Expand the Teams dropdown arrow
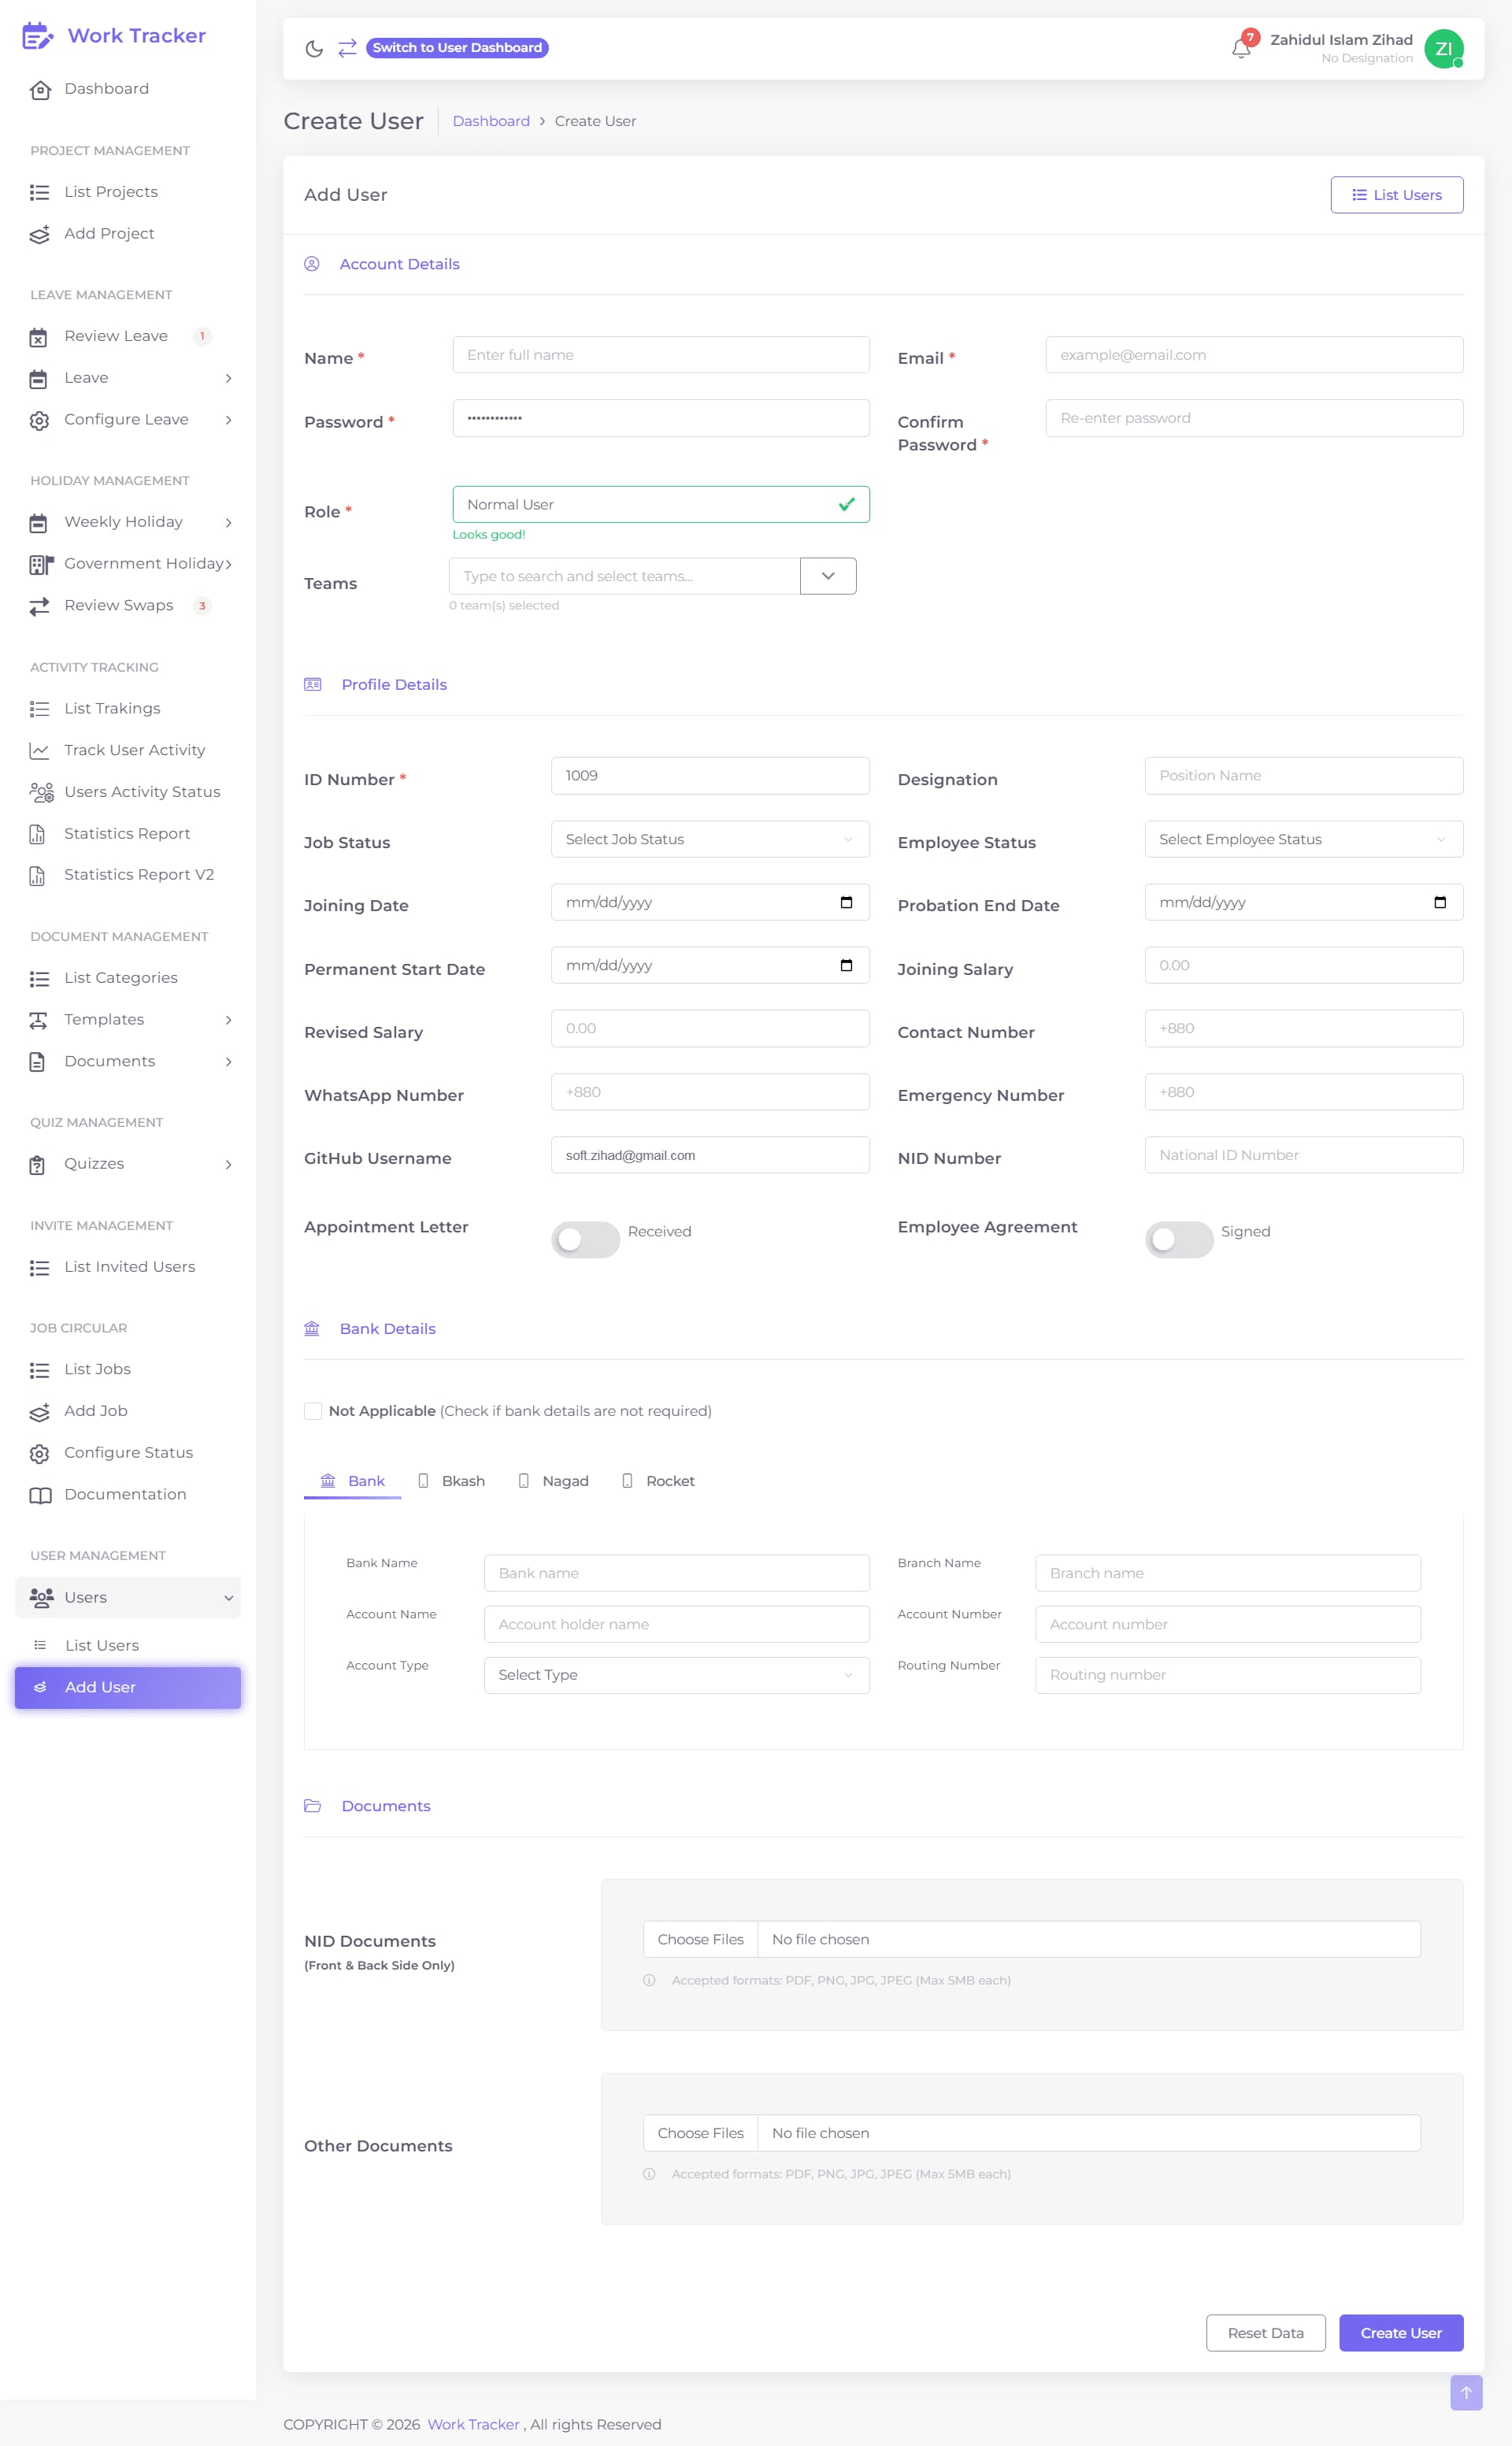The height and width of the screenshot is (2446, 1512). point(828,576)
